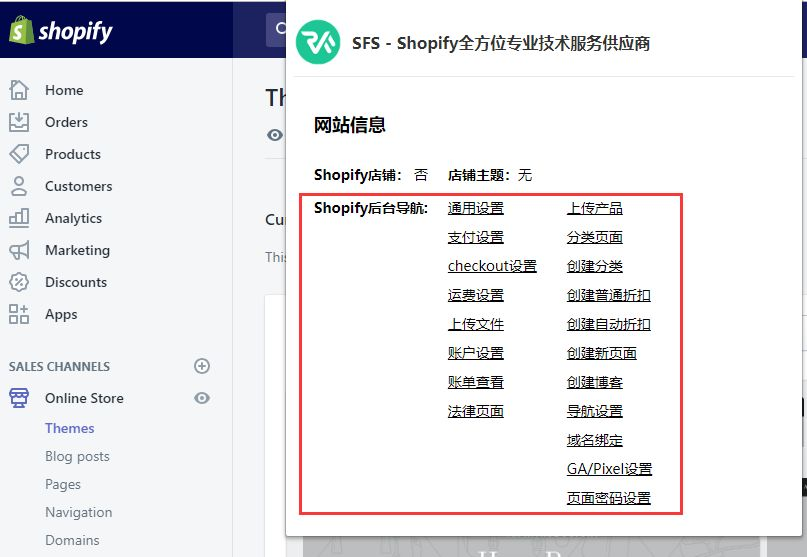
Task: Click the Marketing megaphone icon
Action: 19,250
